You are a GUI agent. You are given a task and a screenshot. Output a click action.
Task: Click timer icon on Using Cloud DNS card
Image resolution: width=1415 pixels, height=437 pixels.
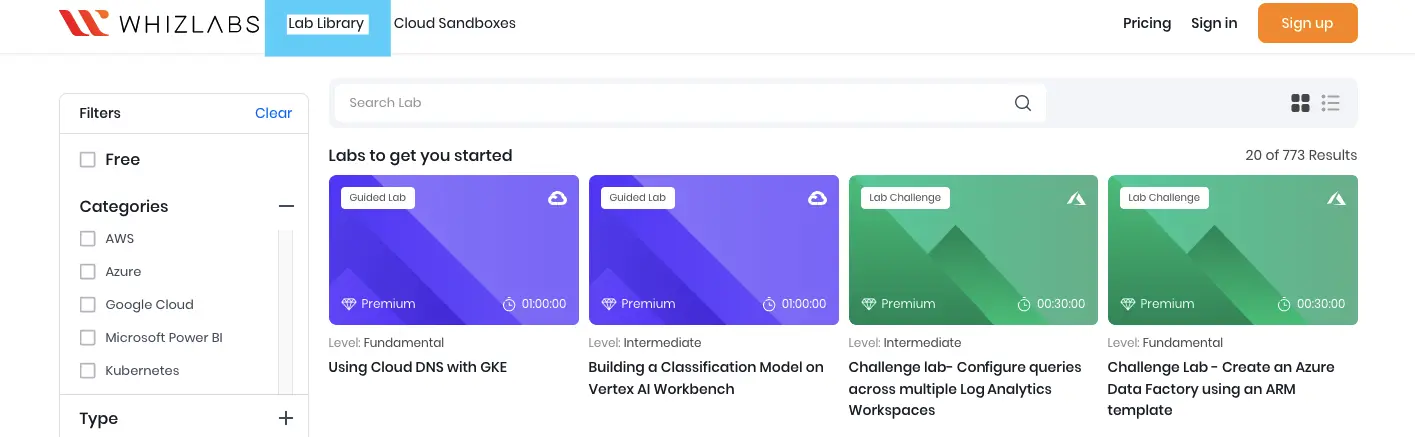(x=509, y=303)
